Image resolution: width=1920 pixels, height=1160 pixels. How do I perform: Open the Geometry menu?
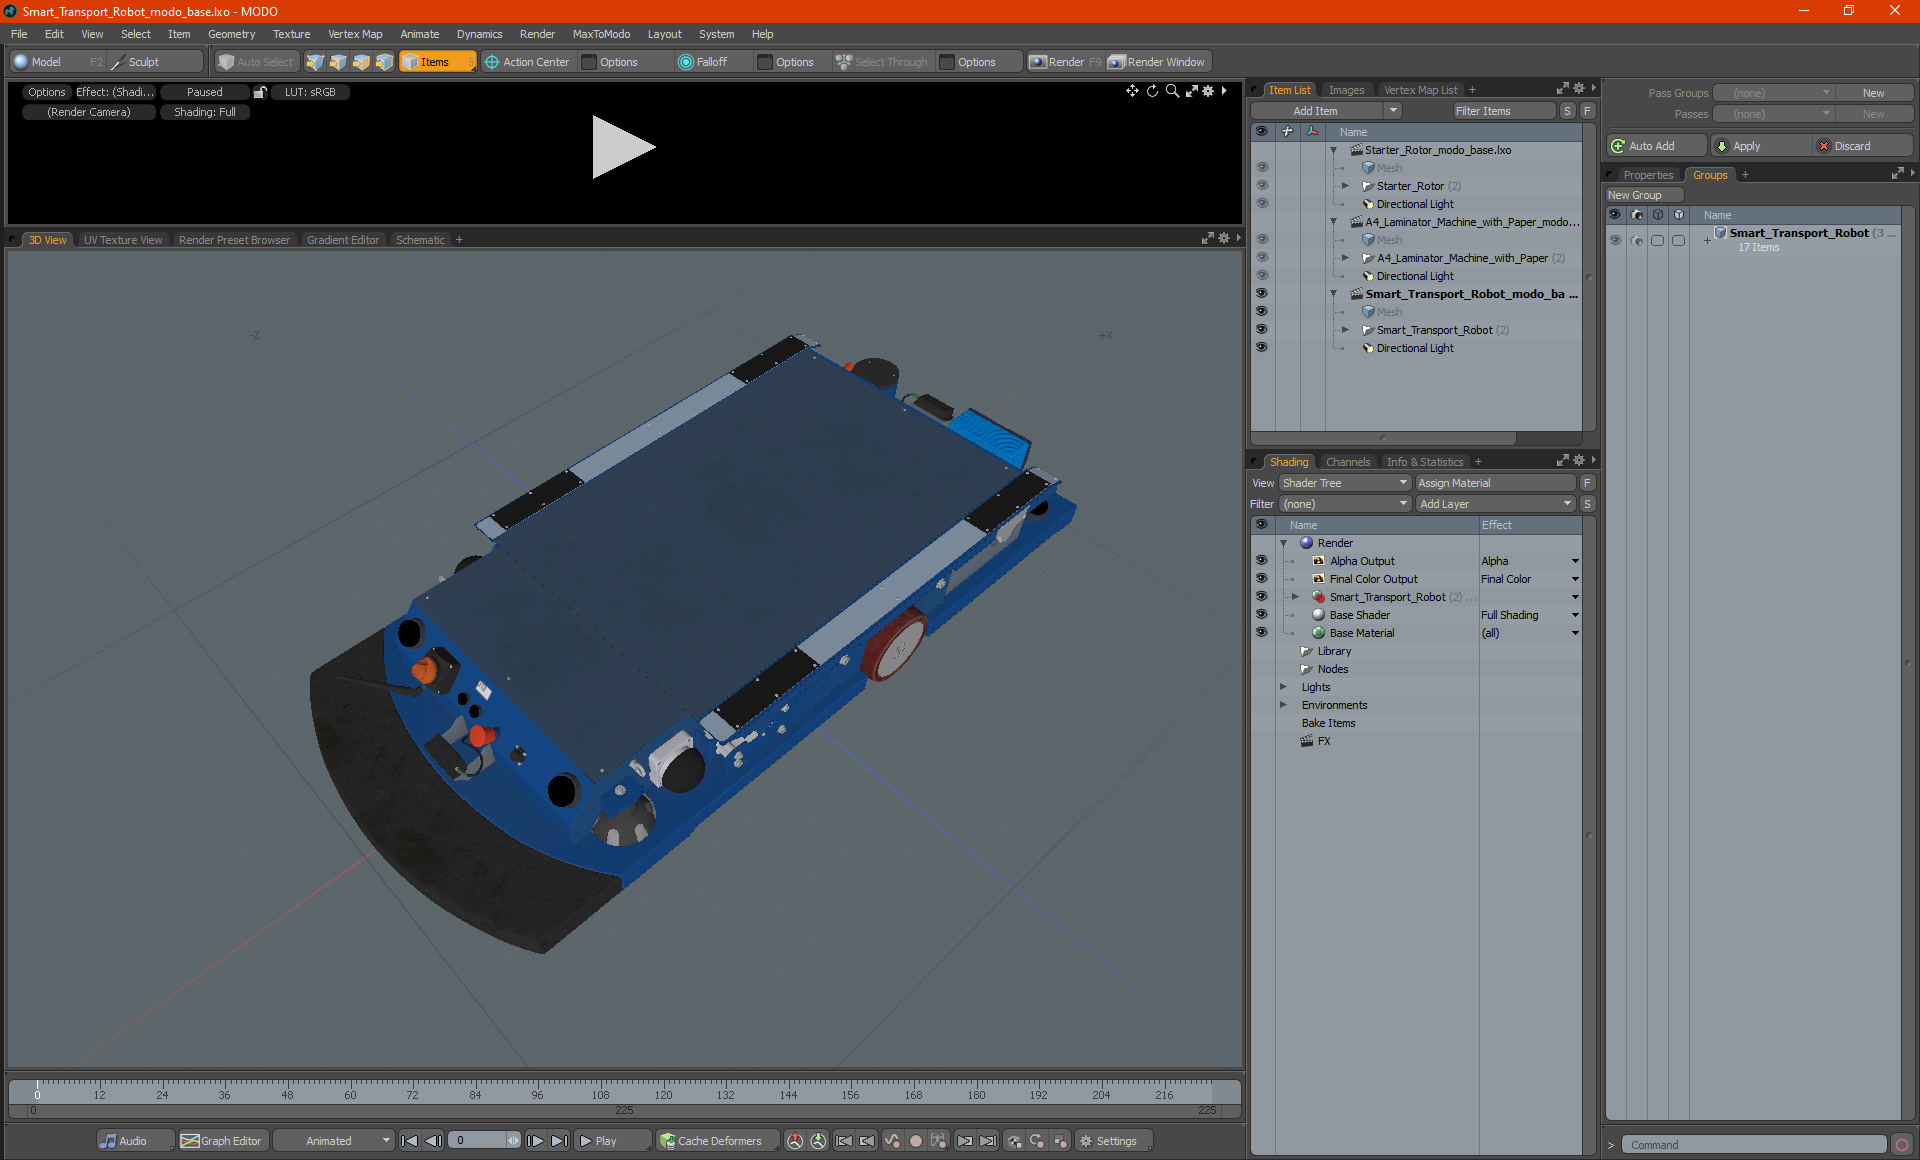point(231,34)
